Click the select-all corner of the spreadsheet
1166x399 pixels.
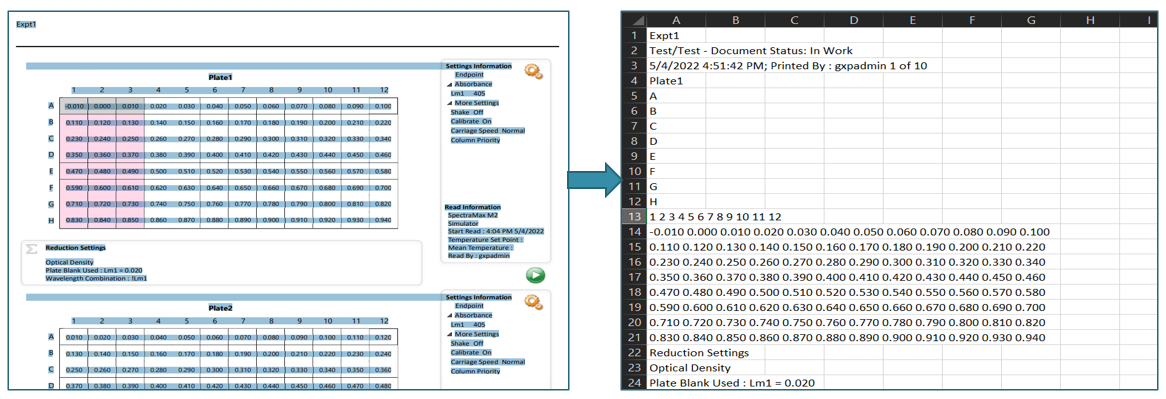pos(634,21)
